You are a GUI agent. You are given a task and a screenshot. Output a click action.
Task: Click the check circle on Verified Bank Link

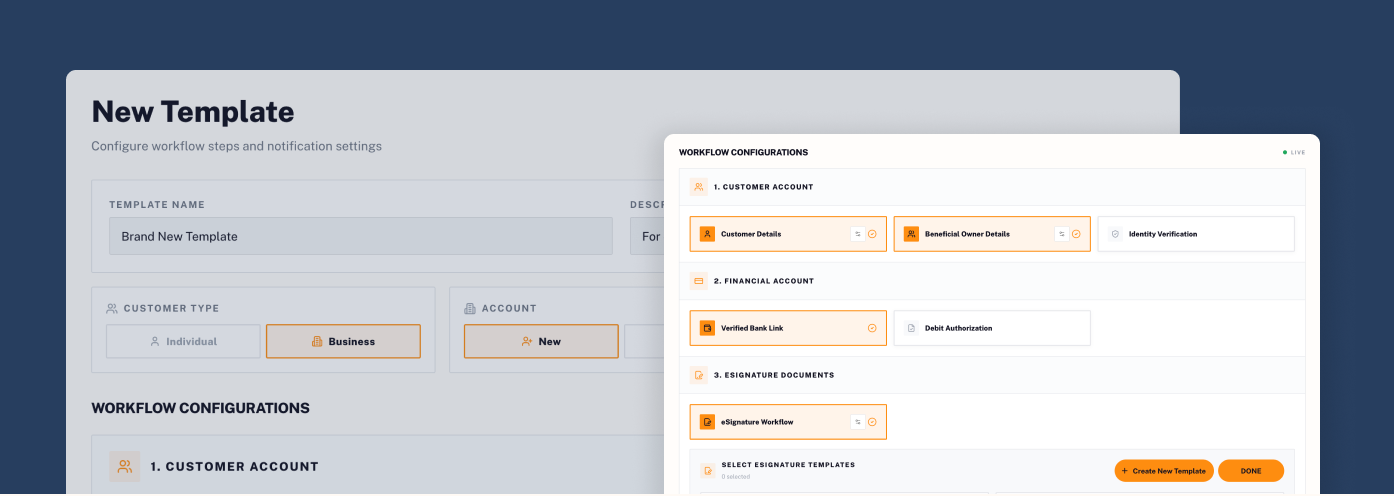click(872, 328)
